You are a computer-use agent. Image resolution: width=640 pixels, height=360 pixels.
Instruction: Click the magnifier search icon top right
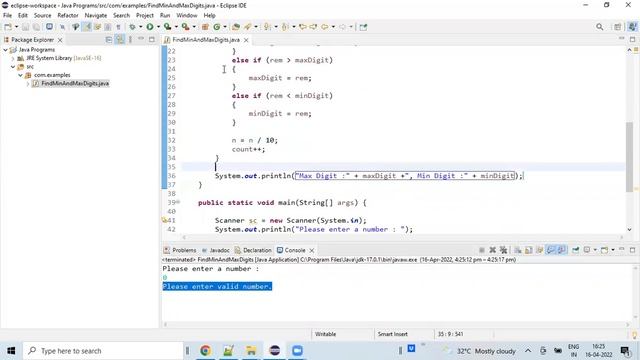click(600, 27)
